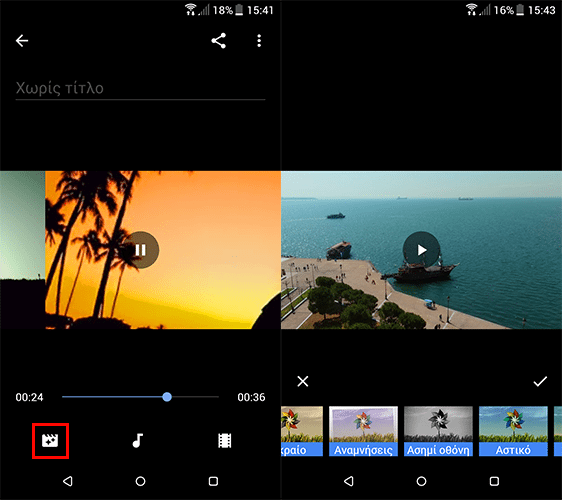Image resolution: width=562 pixels, height=500 pixels.
Task: Select the Ασημί οθόνη filter thumbnail
Action: click(x=438, y=431)
